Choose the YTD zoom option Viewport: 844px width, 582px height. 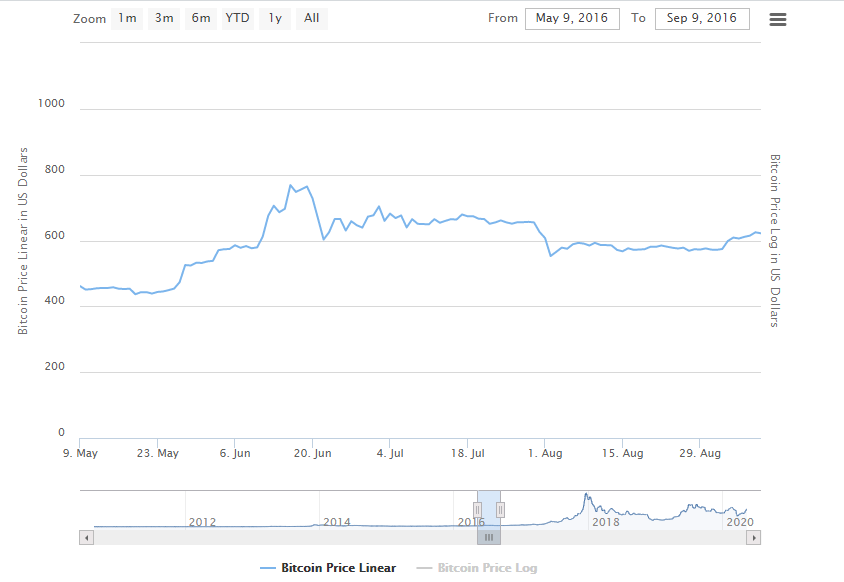click(x=237, y=18)
